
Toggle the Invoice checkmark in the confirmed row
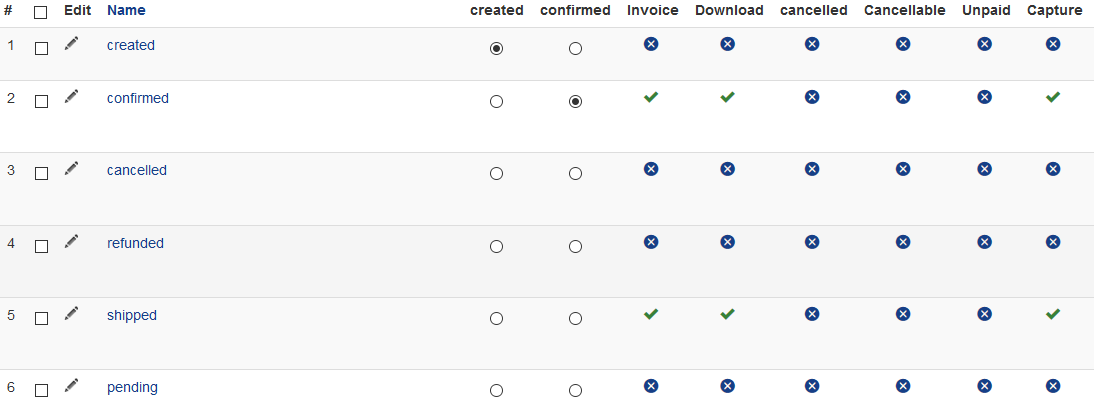651,97
